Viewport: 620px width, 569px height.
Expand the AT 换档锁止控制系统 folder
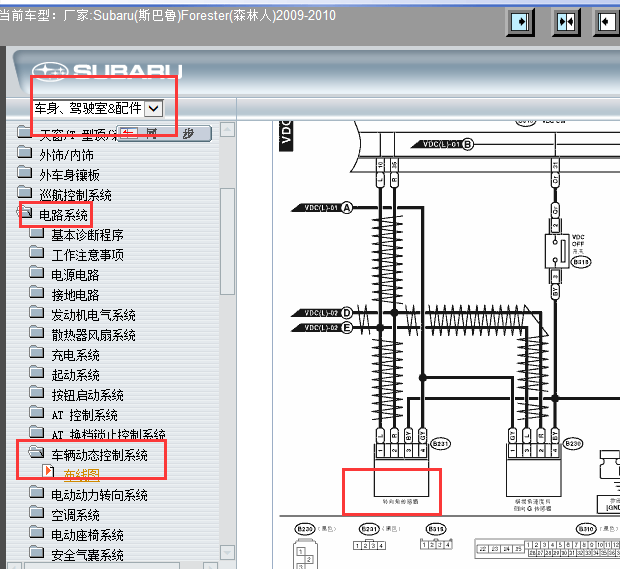point(37,432)
